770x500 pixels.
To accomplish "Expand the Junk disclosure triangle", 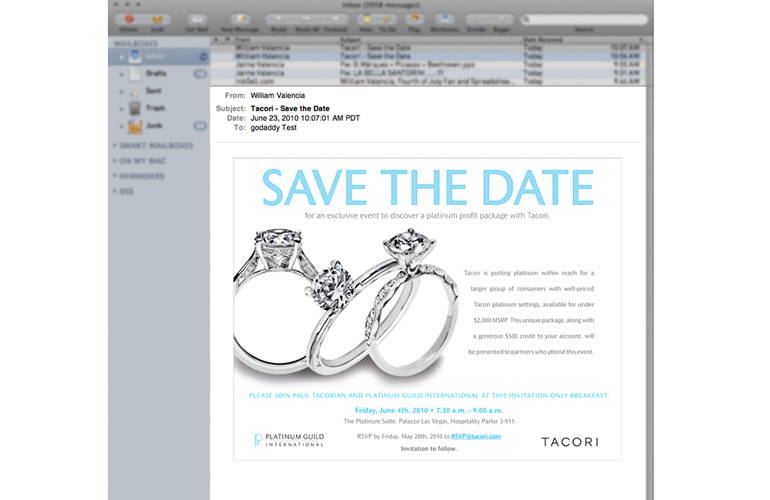I will pos(121,126).
